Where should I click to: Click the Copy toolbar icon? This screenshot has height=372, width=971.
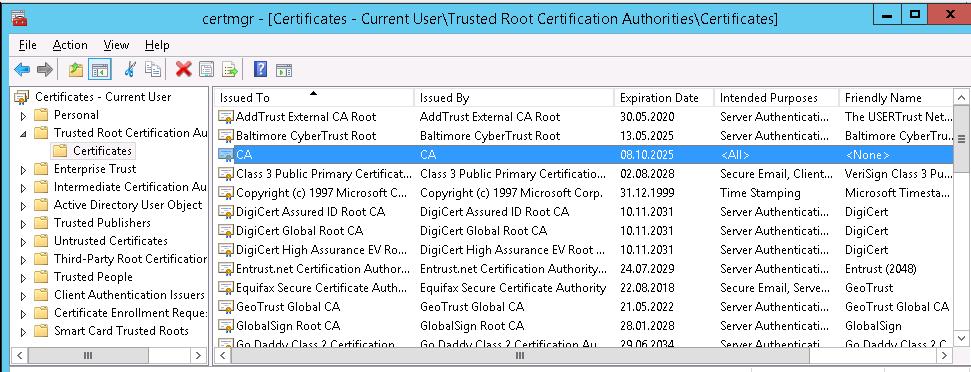click(x=153, y=70)
